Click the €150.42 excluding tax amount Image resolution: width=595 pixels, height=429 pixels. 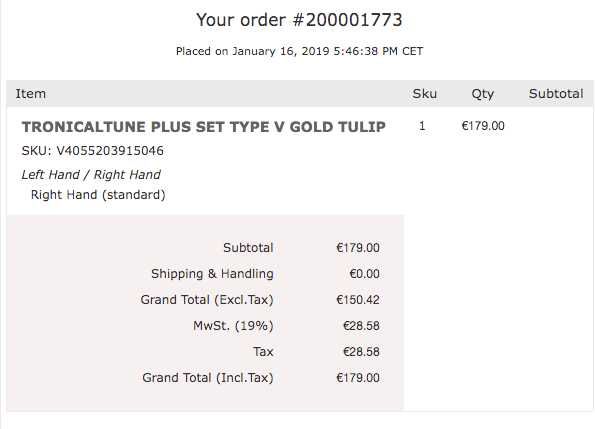click(358, 300)
